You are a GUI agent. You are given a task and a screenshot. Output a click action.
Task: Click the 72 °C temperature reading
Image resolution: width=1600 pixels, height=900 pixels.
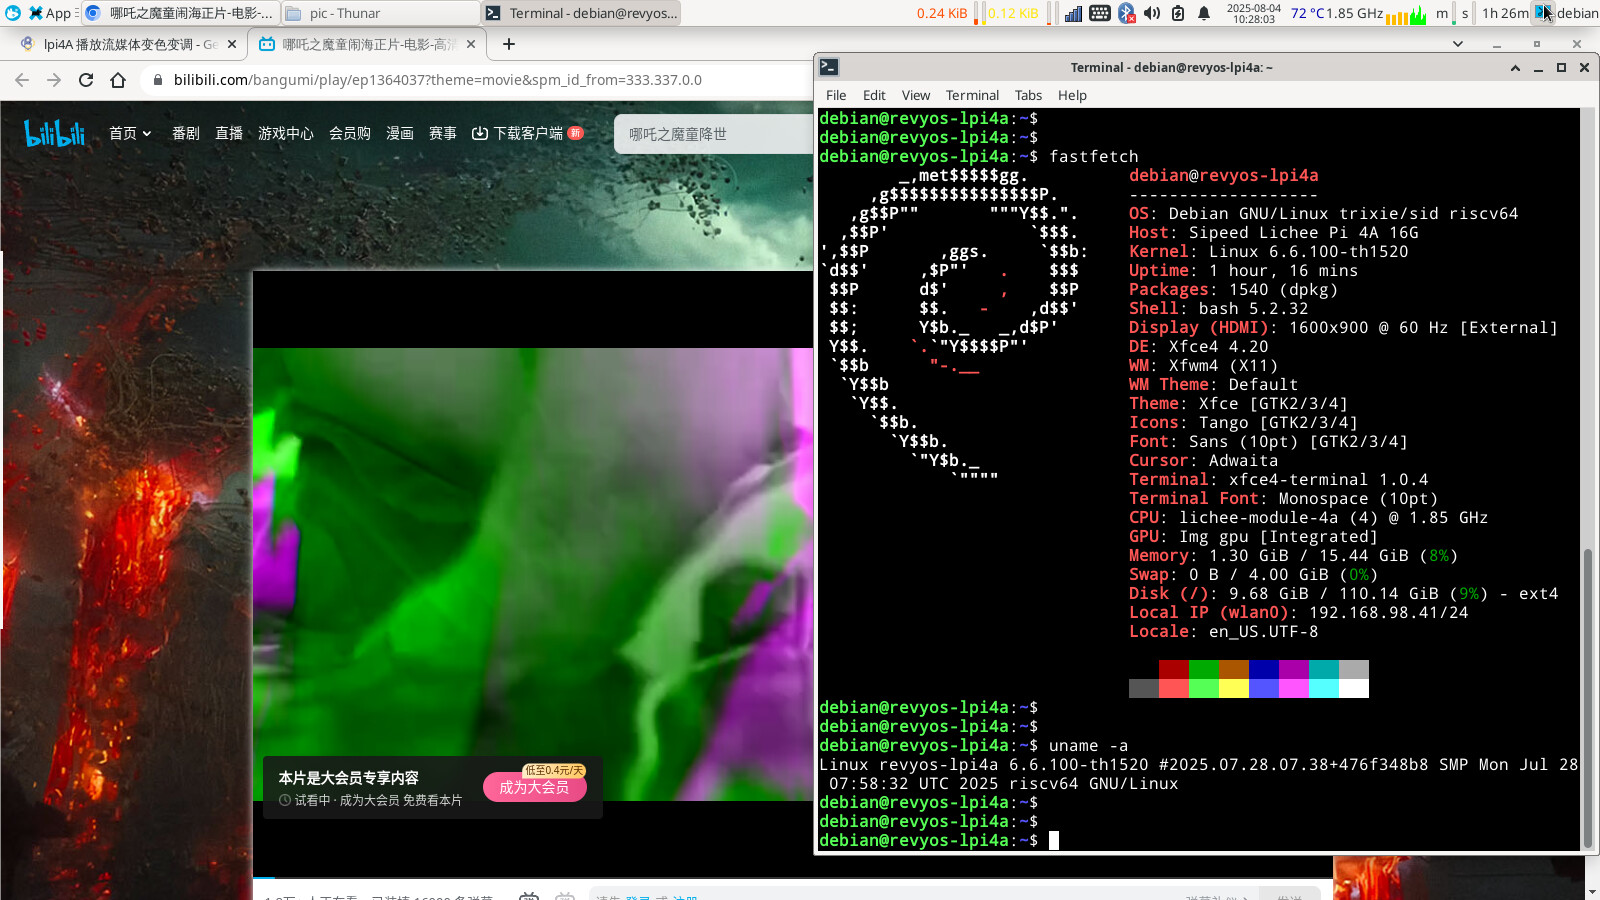click(x=1307, y=13)
